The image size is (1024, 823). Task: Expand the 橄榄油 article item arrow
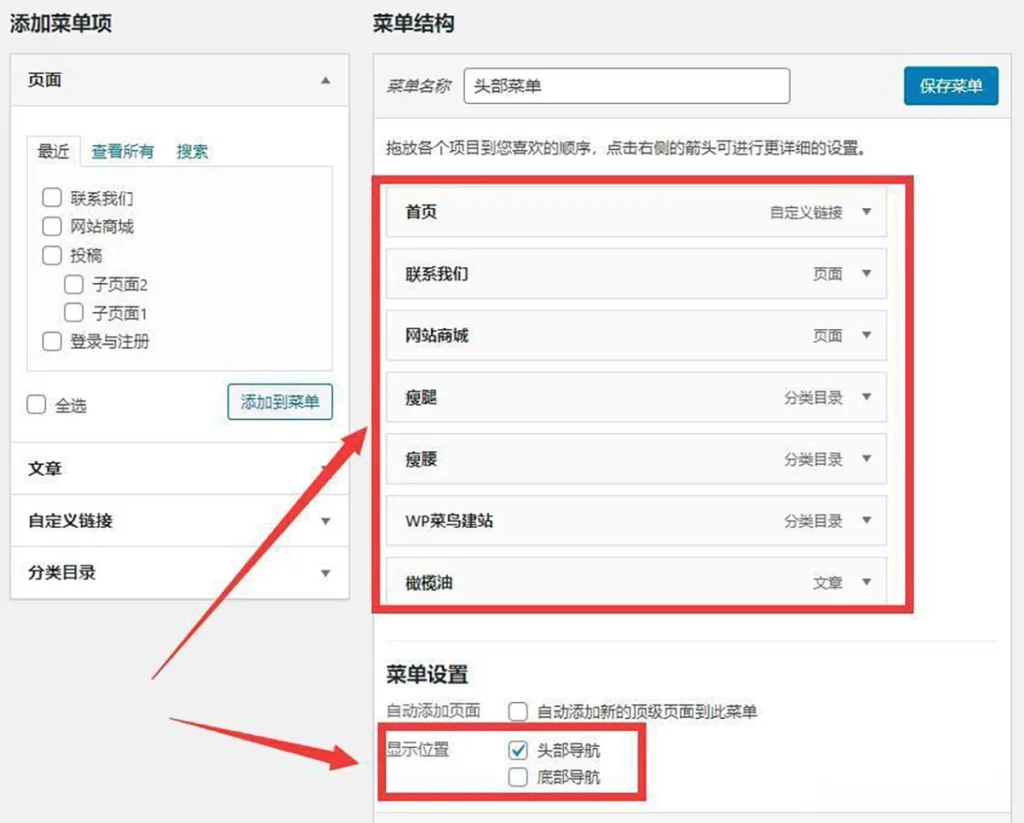pos(866,582)
